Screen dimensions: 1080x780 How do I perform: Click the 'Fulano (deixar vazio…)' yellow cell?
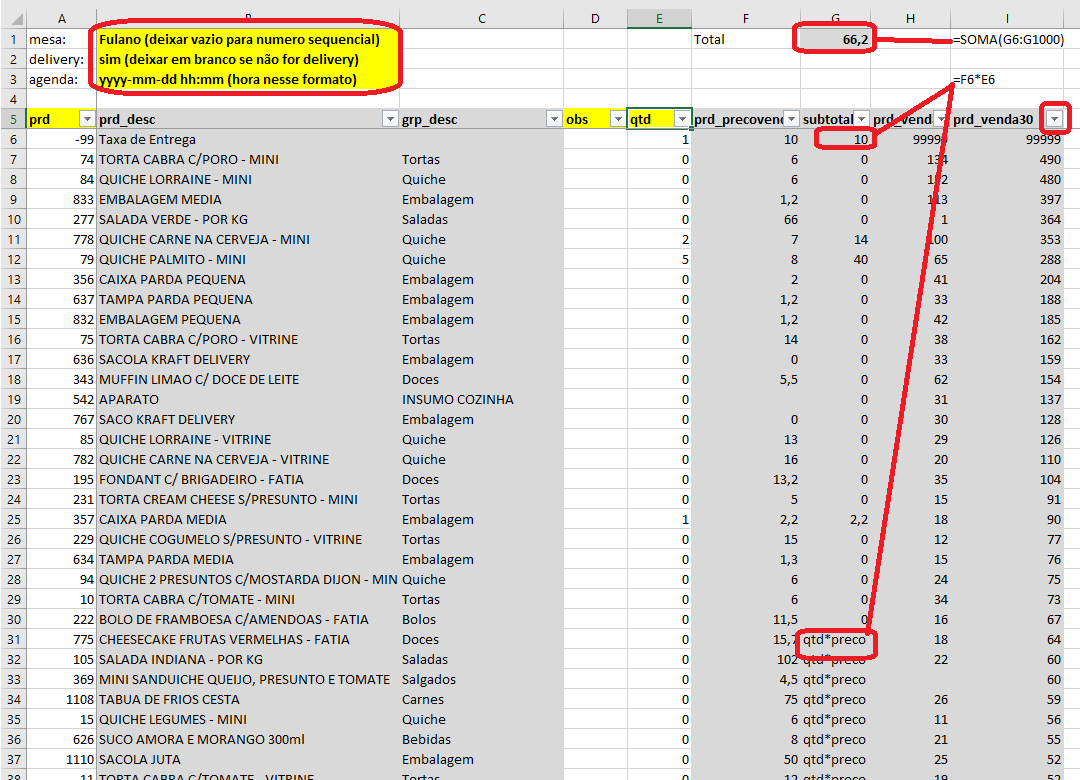tap(248, 39)
